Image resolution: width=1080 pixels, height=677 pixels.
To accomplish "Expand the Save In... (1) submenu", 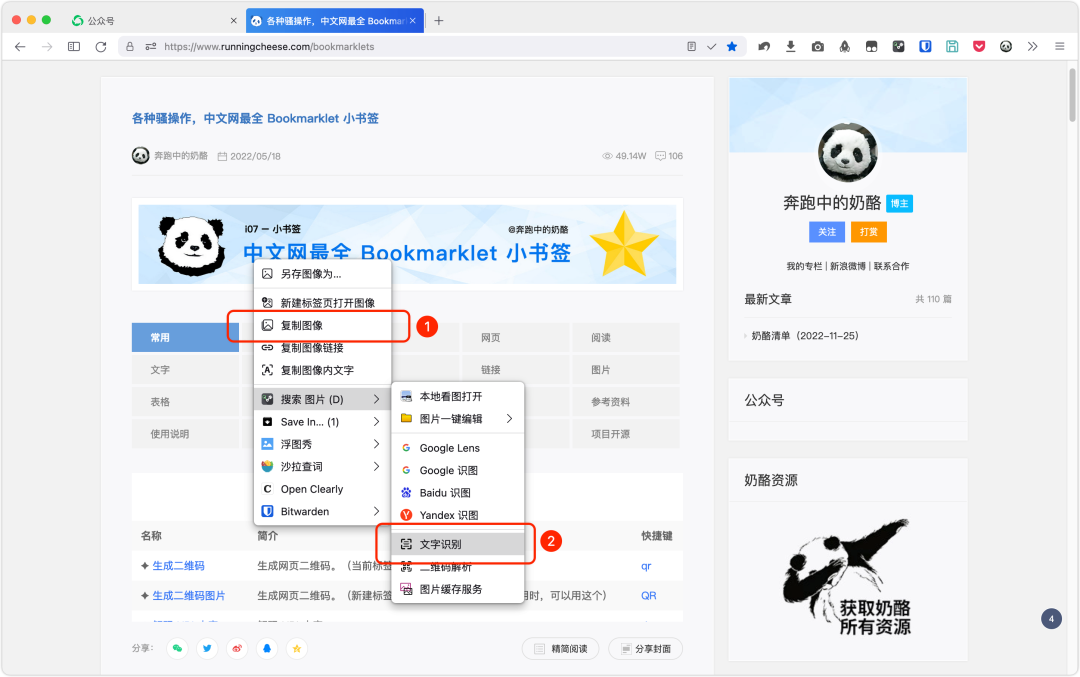I will click(x=322, y=422).
